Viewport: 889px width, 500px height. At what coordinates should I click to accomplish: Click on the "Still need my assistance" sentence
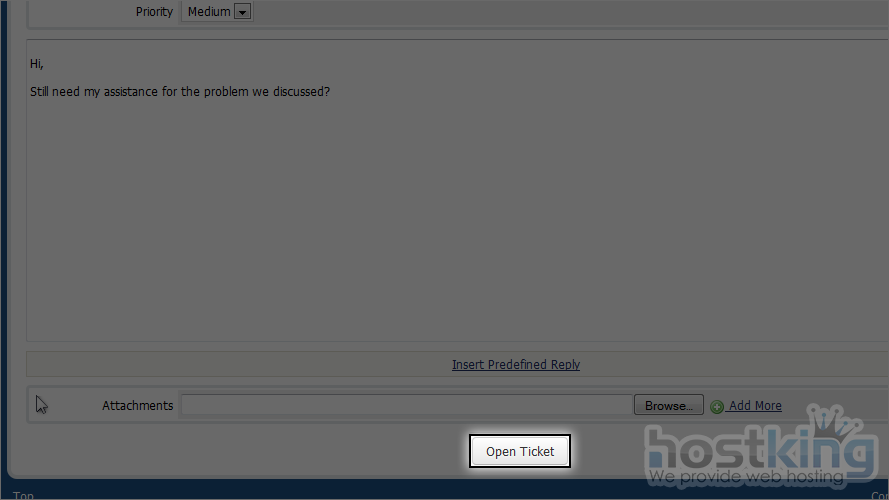[180, 92]
